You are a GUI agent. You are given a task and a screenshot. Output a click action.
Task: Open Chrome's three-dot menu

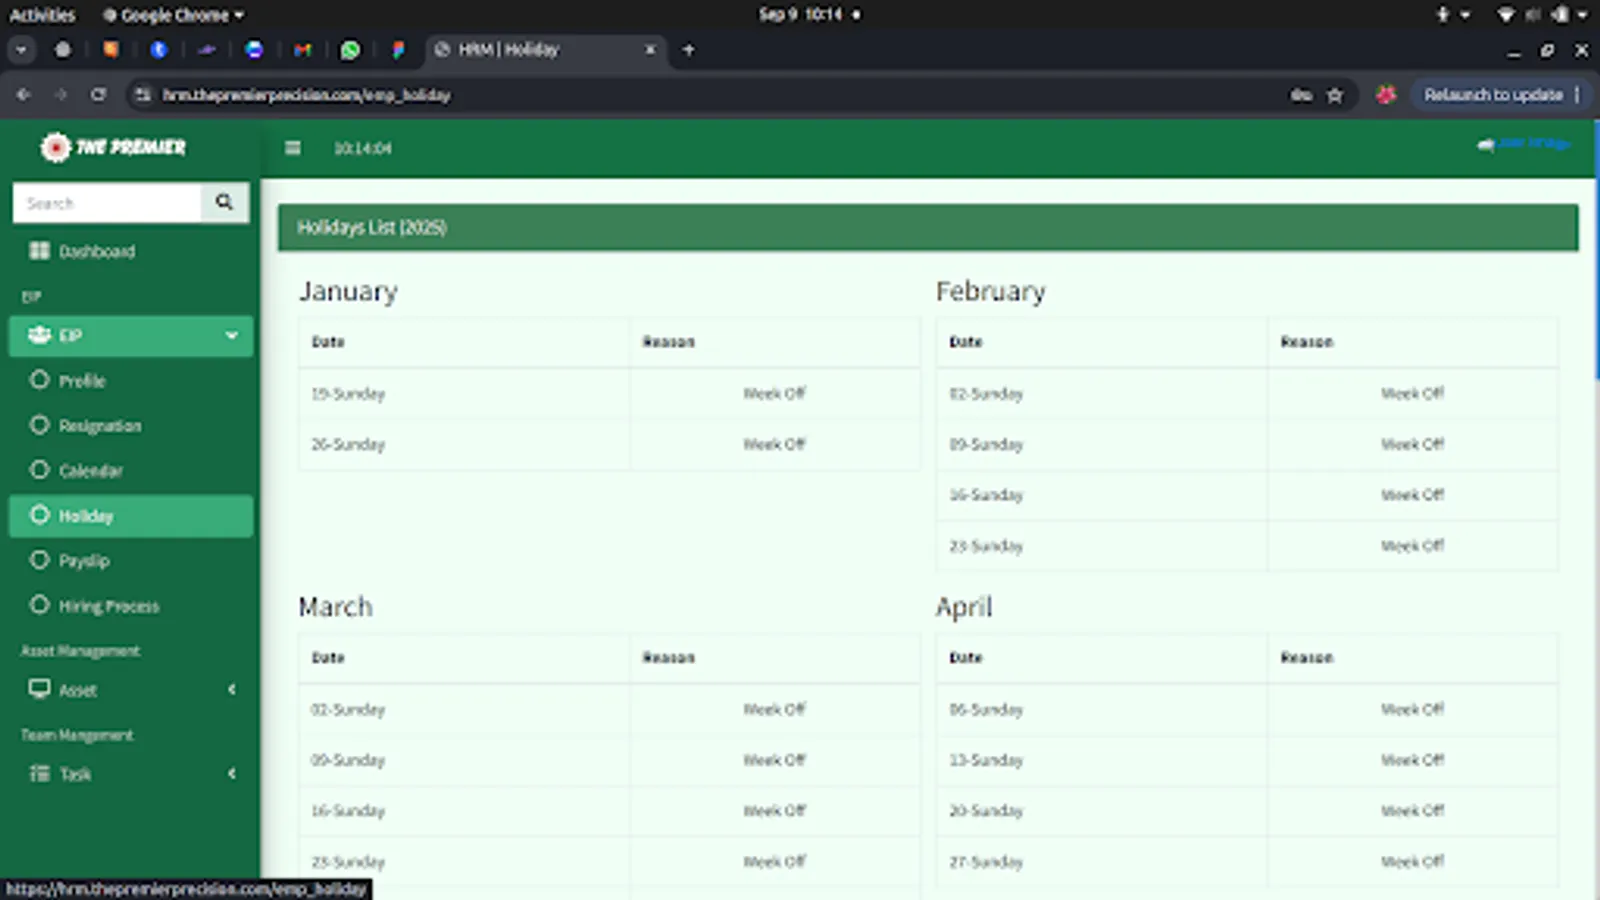click(1577, 94)
